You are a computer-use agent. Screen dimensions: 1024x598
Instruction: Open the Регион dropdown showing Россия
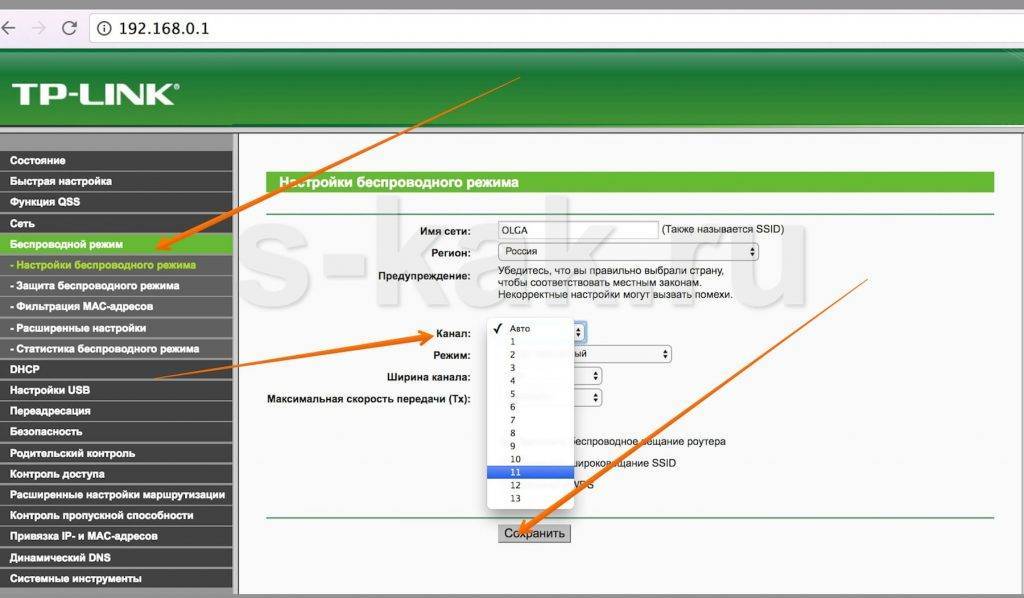pos(628,251)
